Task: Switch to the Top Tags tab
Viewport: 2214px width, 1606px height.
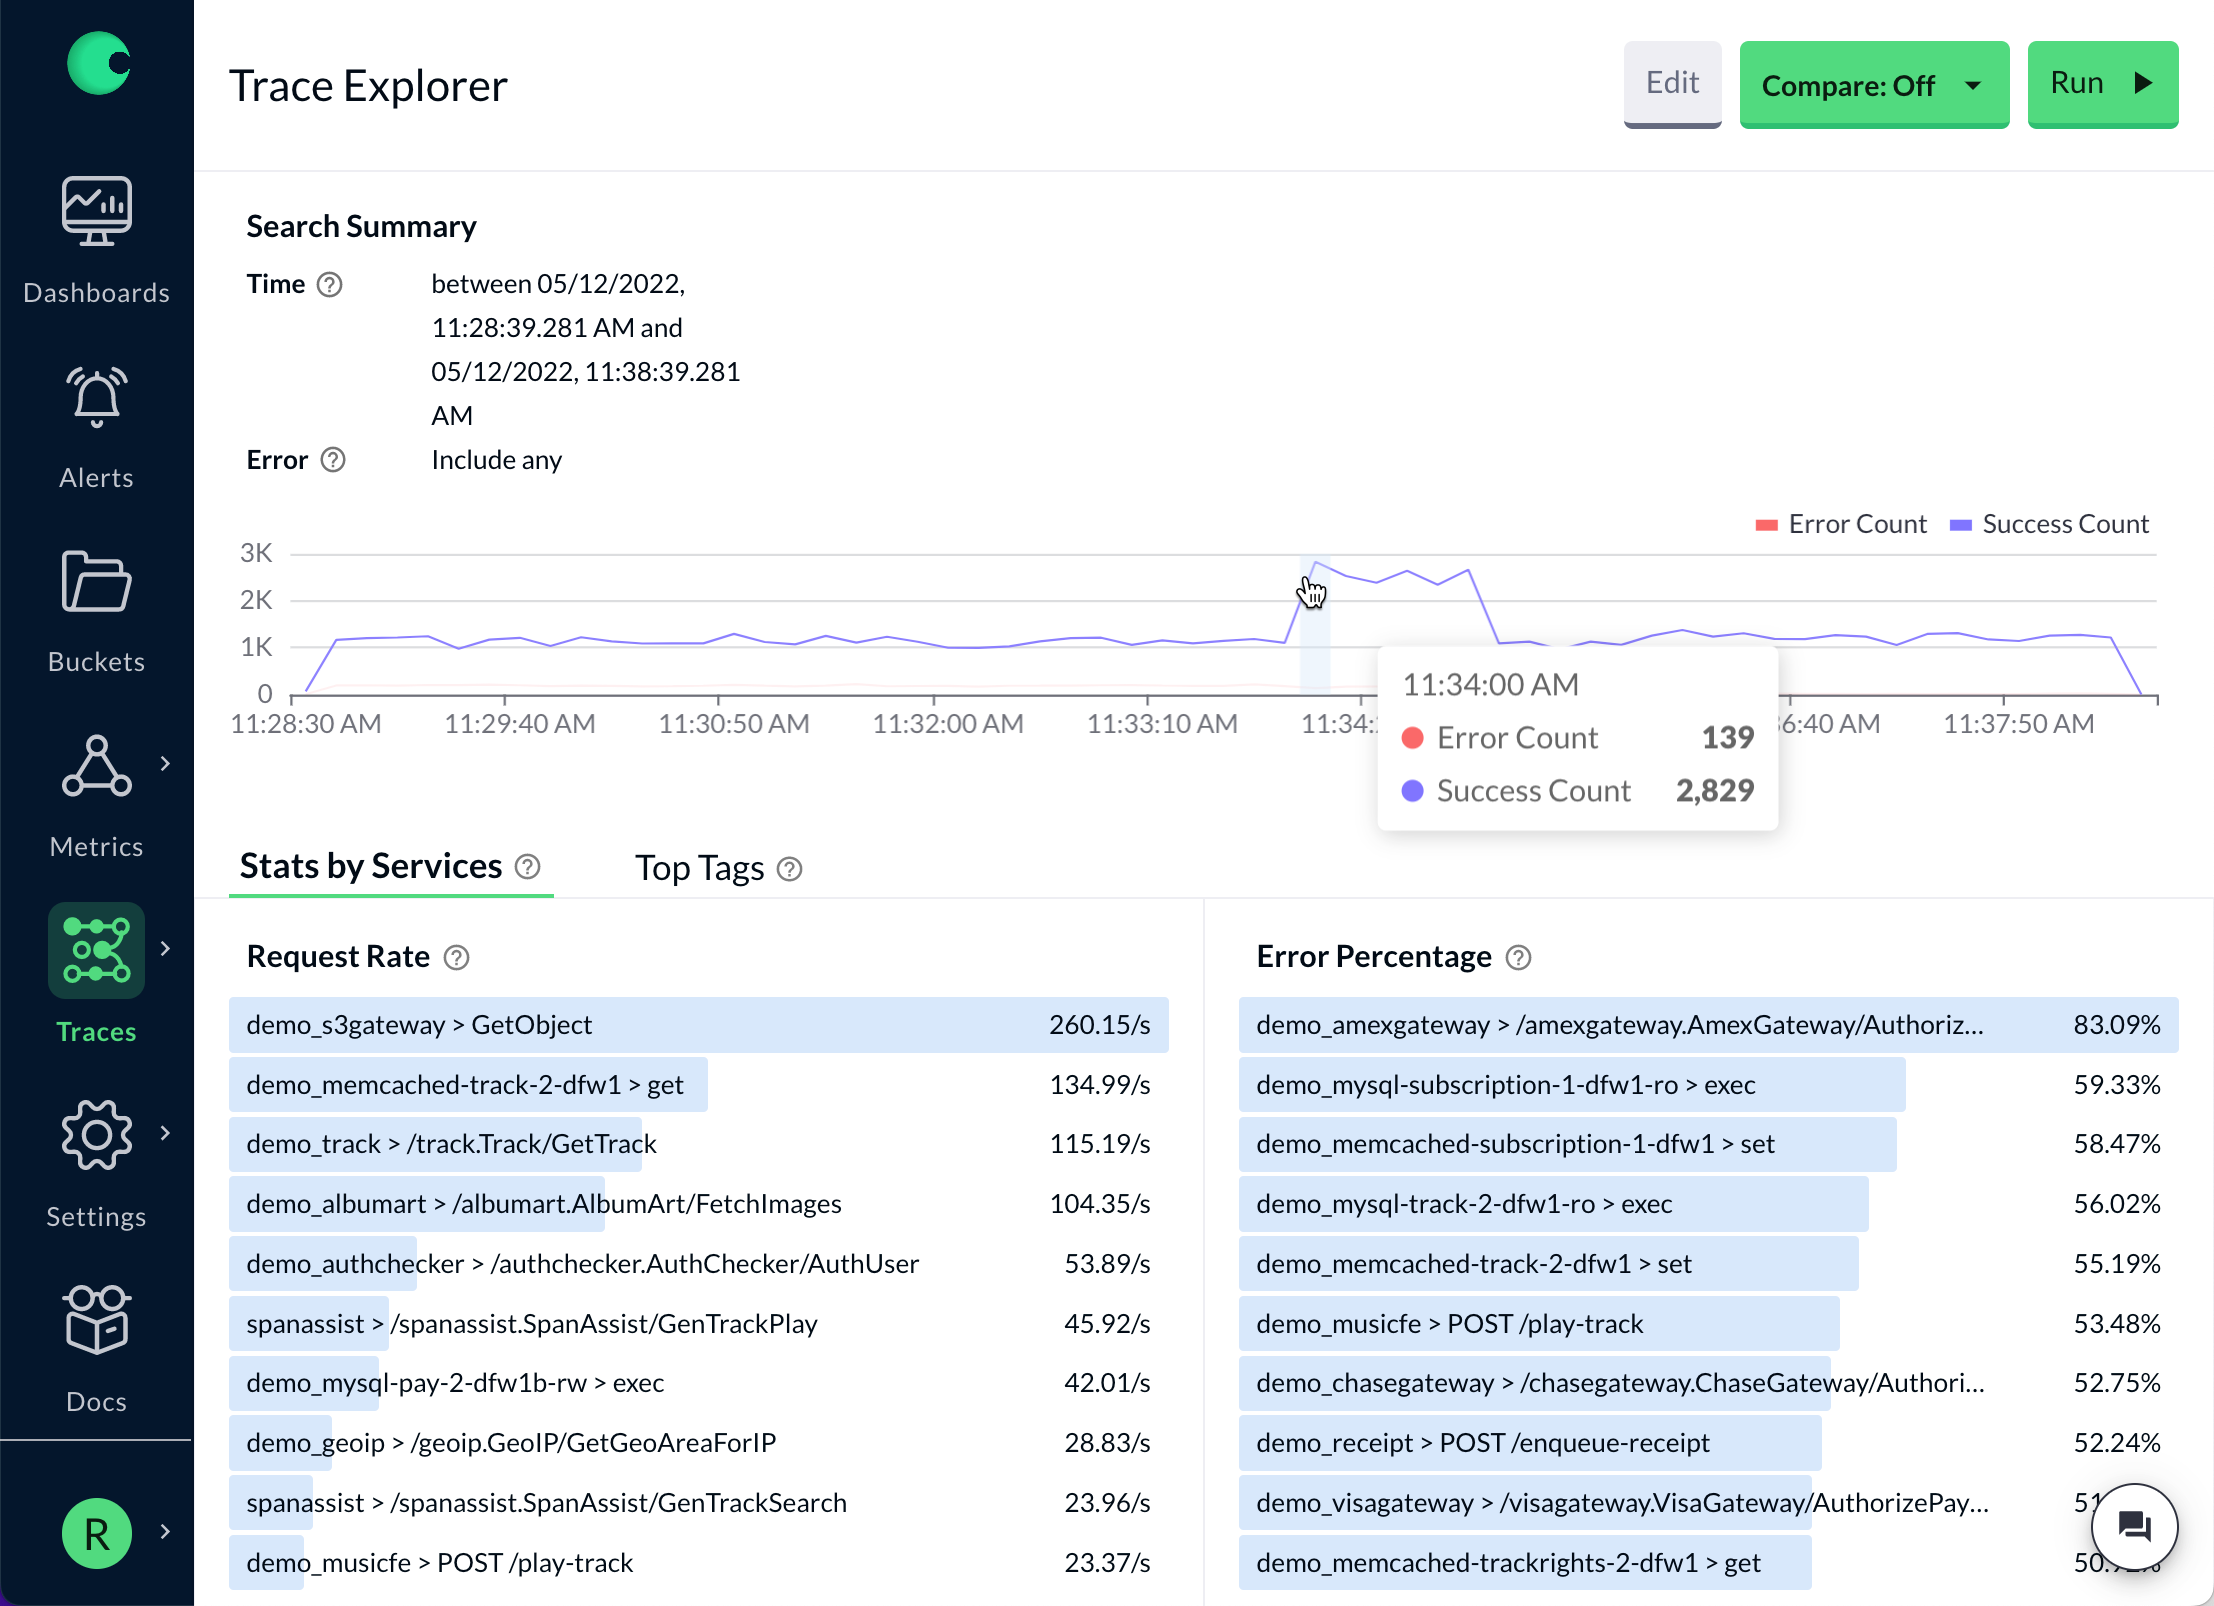Action: click(700, 868)
